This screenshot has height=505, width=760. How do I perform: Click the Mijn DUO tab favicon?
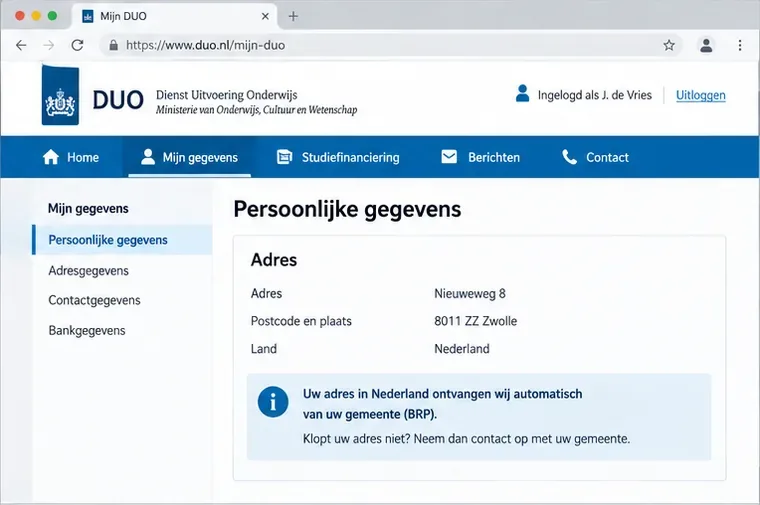pyautogui.click(x=88, y=16)
